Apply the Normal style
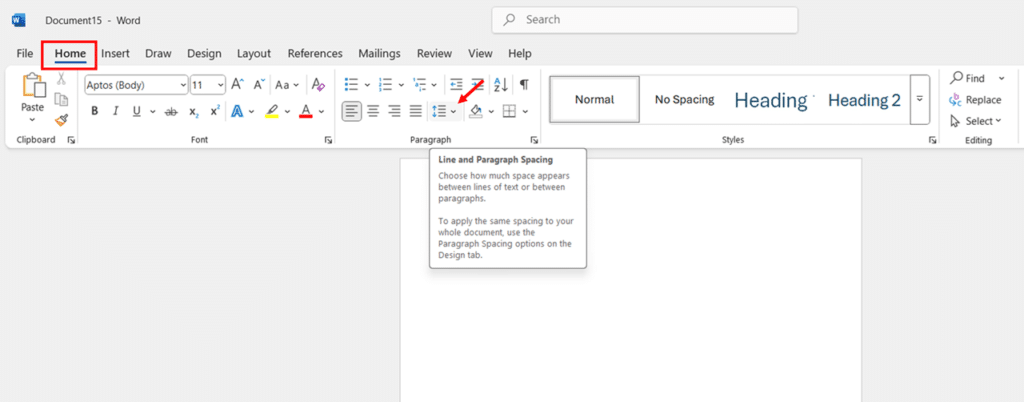The height and width of the screenshot is (402, 1024). tap(594, 100)
